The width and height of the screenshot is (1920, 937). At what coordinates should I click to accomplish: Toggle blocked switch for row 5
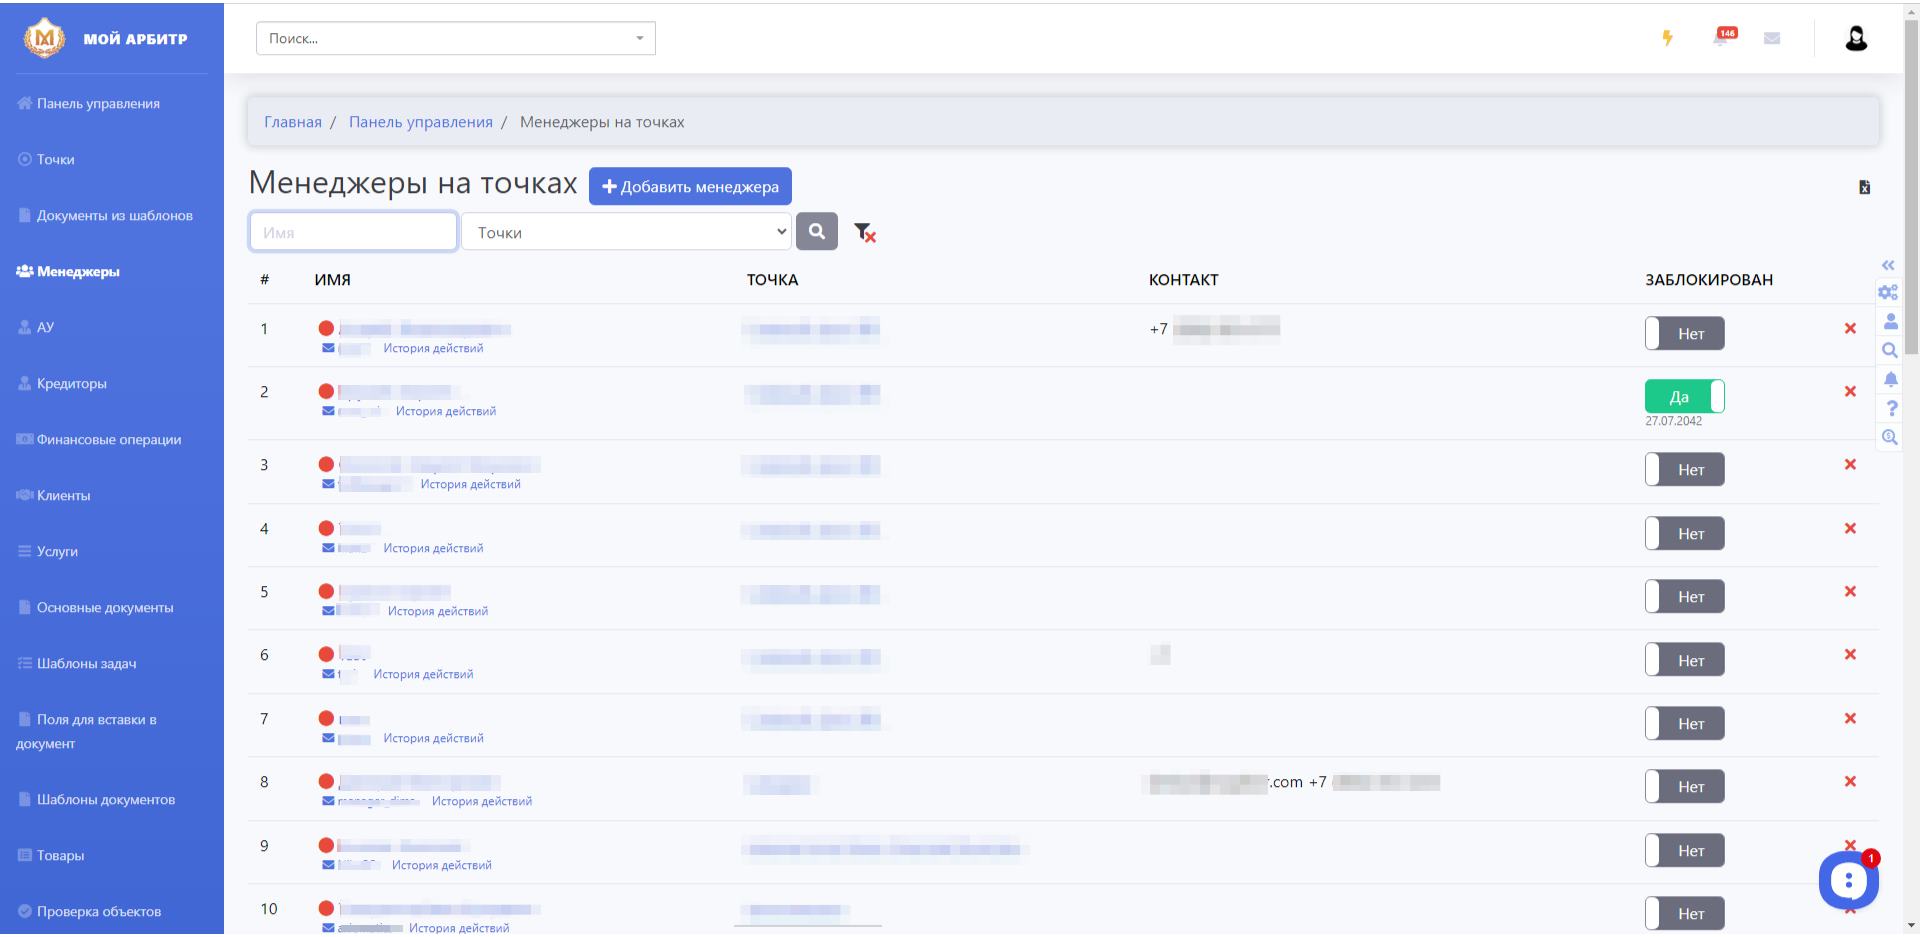1685,597
